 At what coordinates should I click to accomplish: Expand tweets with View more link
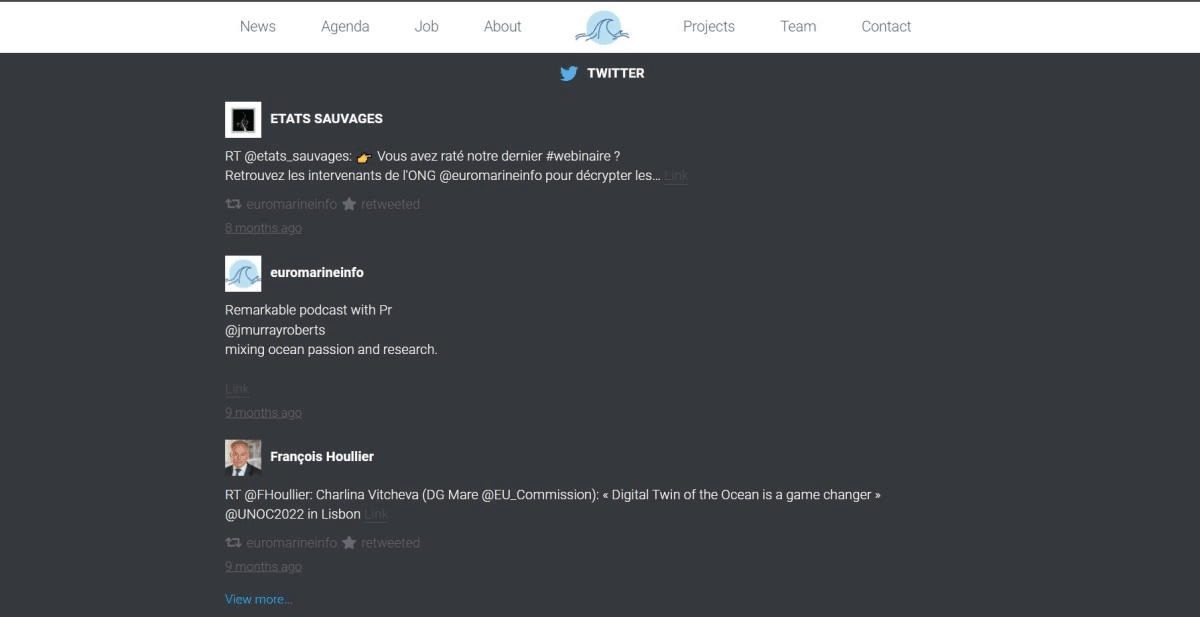click(x=258, y=599)
